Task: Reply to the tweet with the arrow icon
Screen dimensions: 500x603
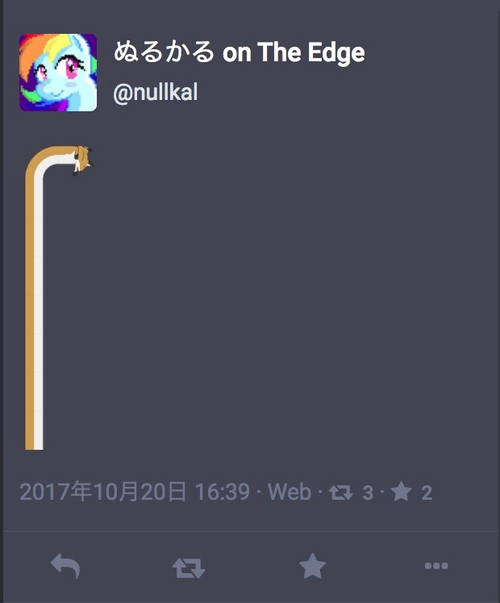Action: coord(65,566)
